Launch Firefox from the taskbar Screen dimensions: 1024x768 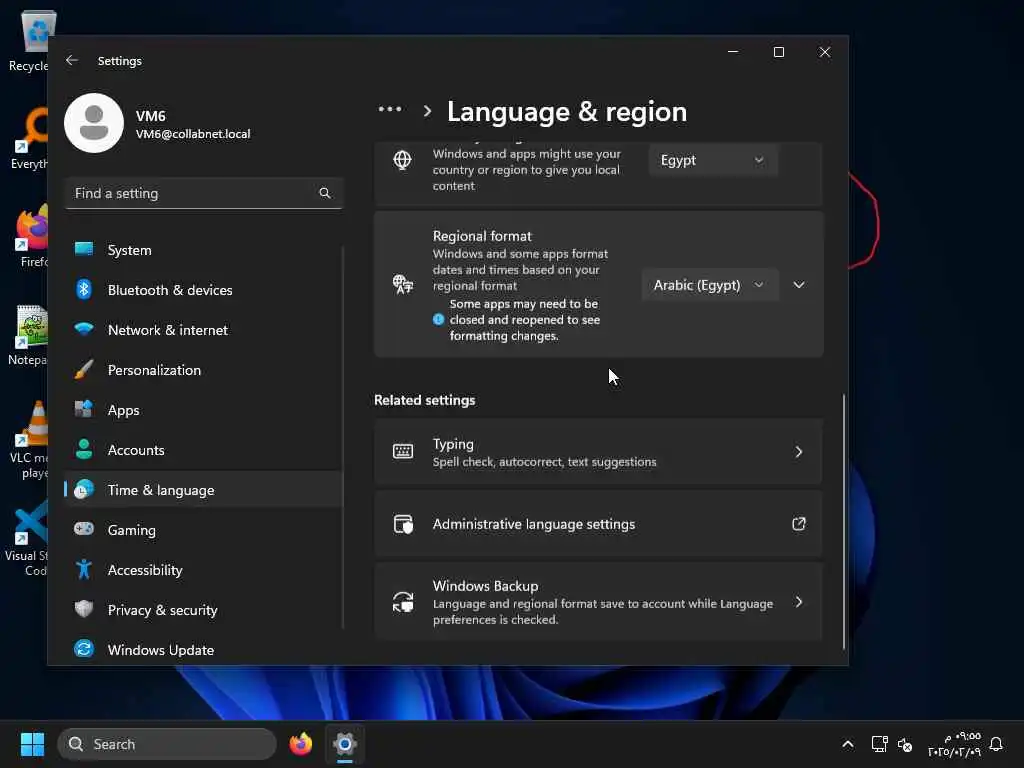tap(301, 744)
